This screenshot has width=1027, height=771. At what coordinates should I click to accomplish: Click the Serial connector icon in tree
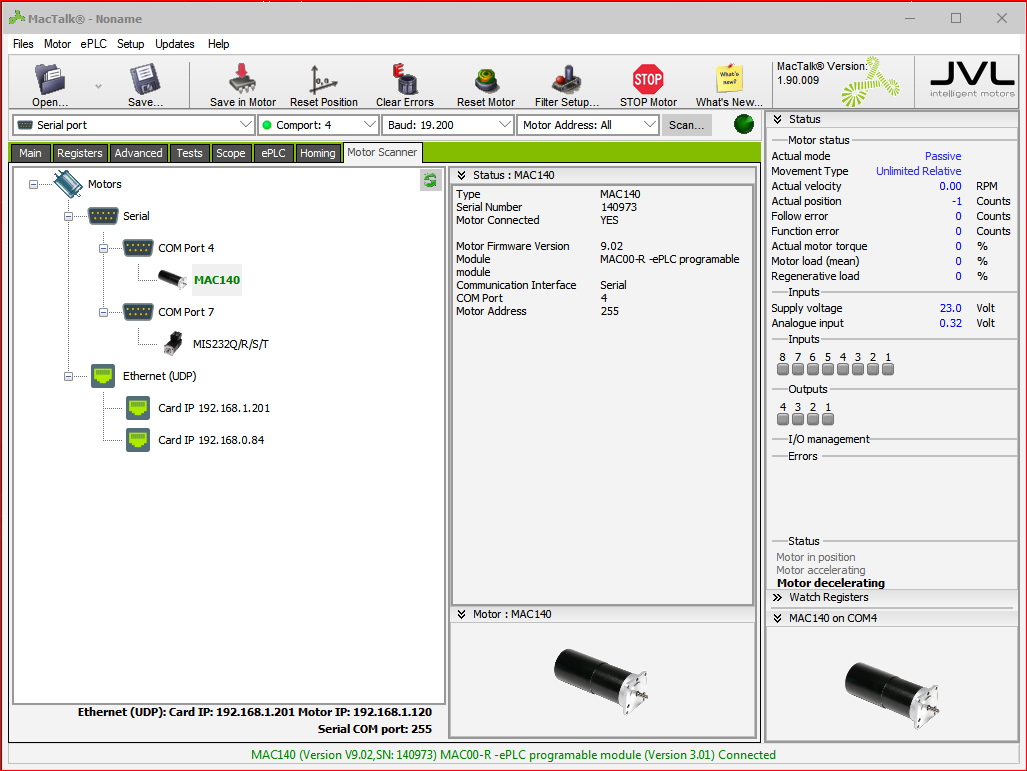coord(103,216)
